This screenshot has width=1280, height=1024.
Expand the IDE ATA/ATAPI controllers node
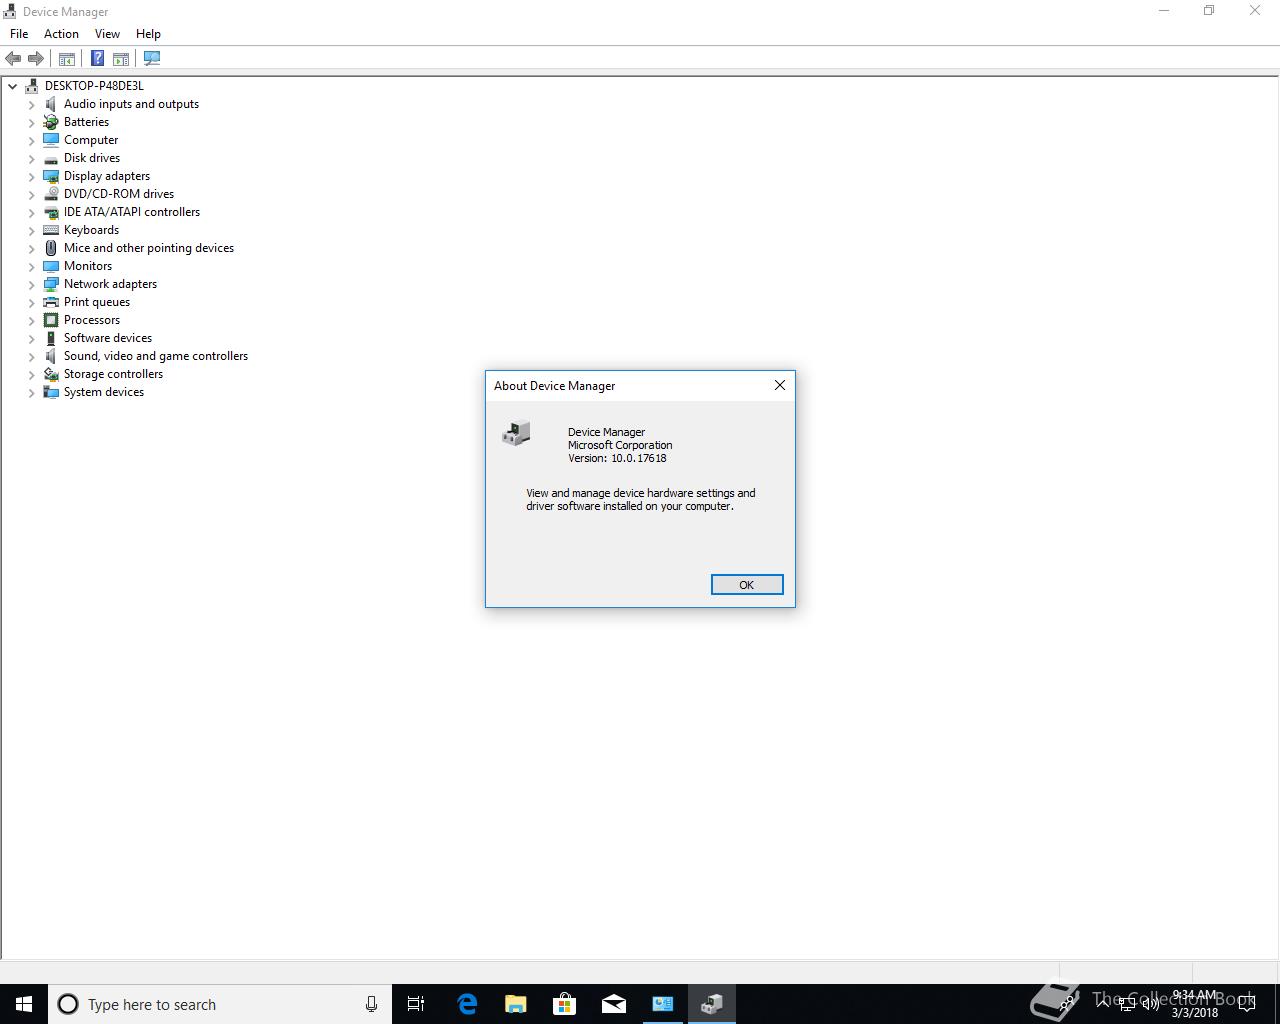pos(32,212)
